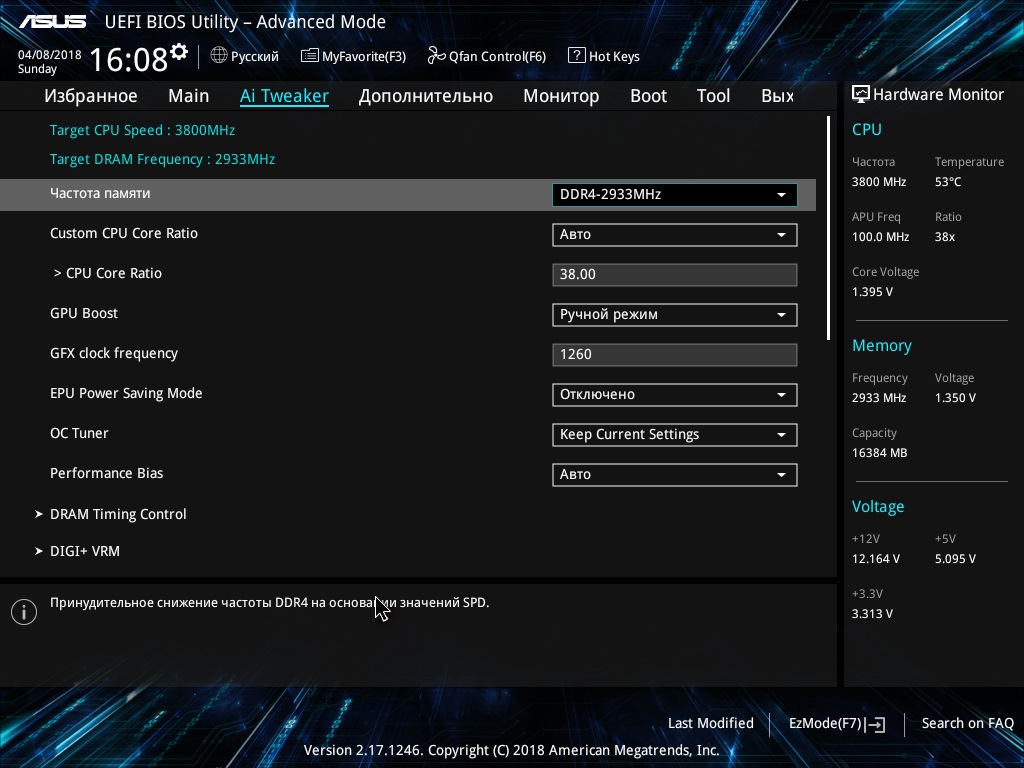Click the settings list vertical scrollbar
1024x768 pixels.
point(828,228)
